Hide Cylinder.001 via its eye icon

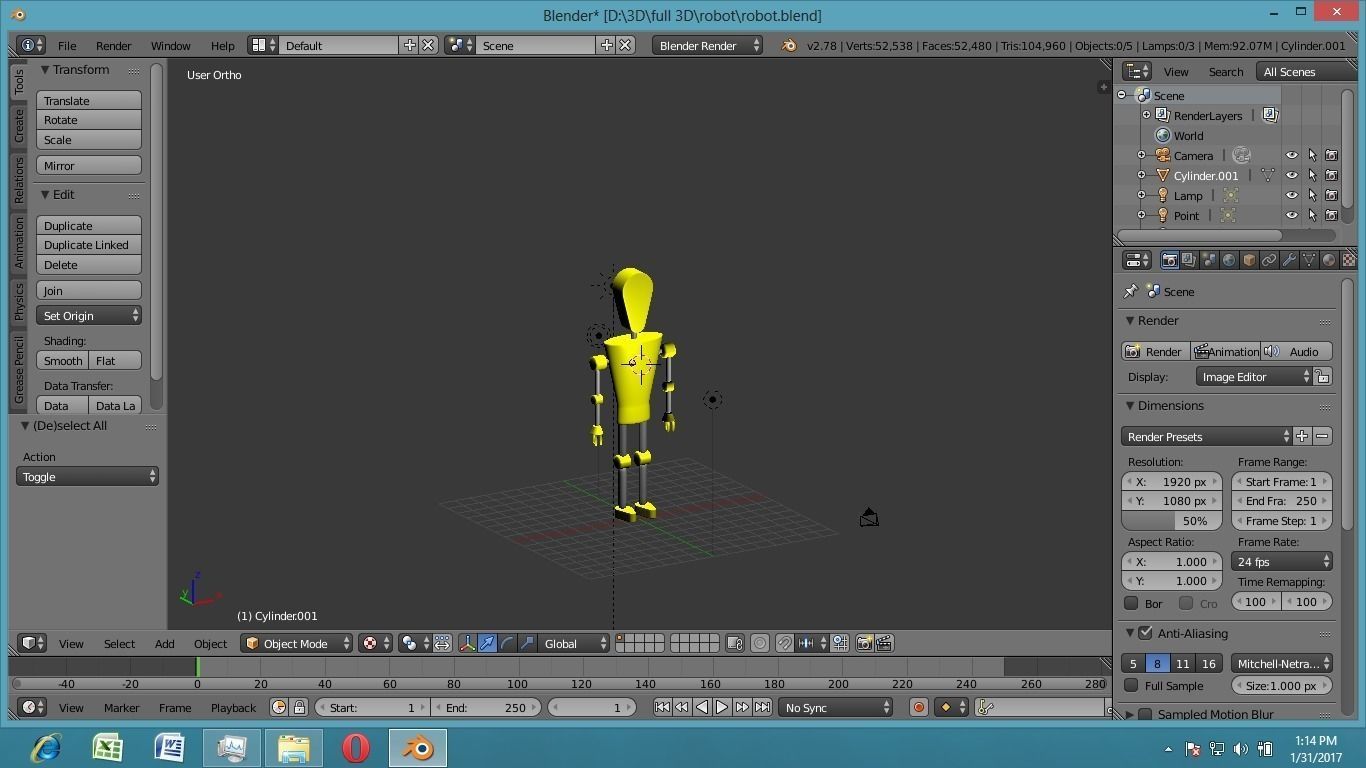pyautogui.click(x=1292, y=176)
